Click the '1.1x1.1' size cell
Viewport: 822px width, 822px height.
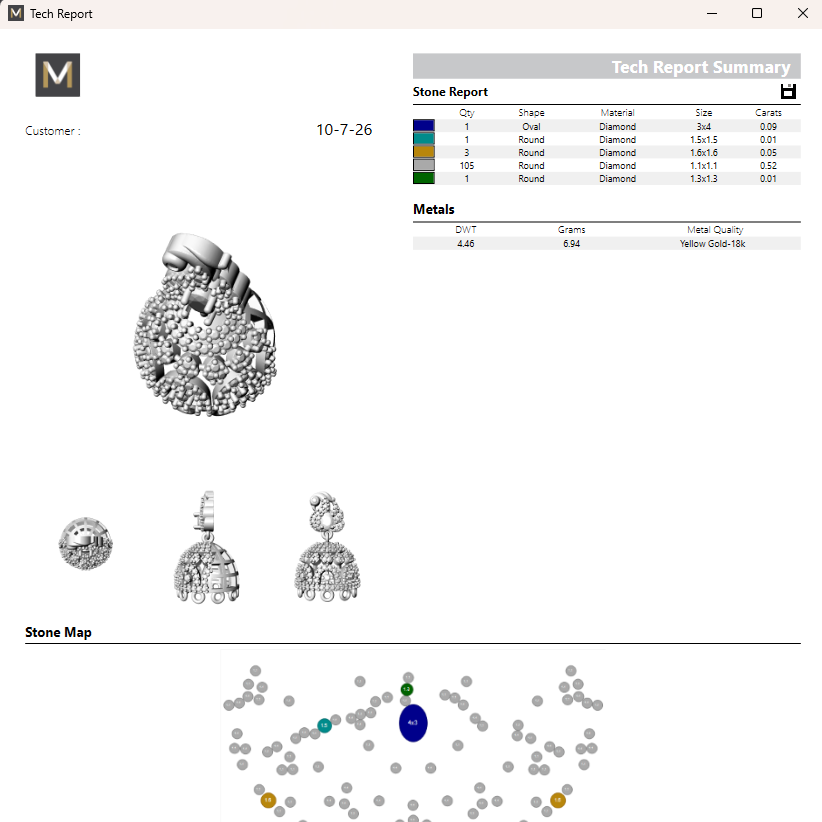[x=704, y=166]
